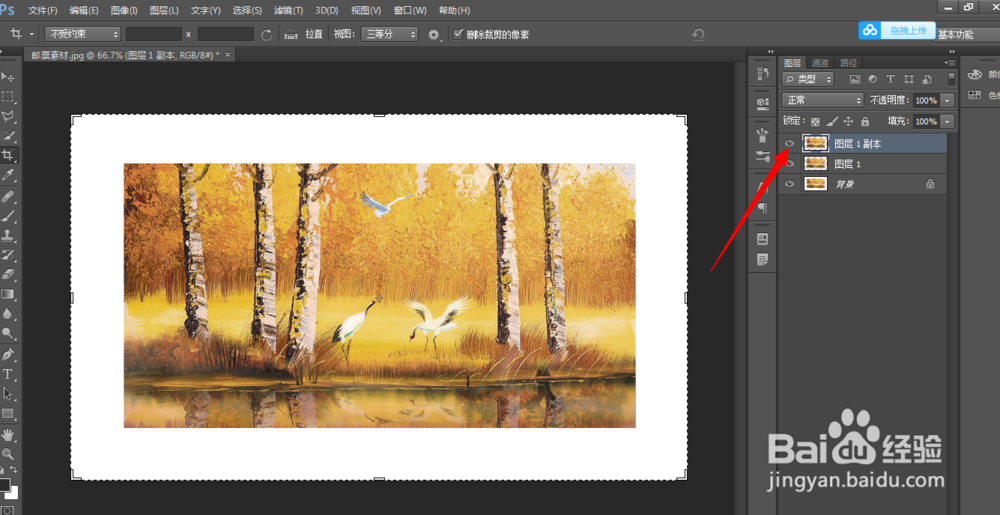The height and width of the screenshot is (515, 1000).
Task: Select the Rectangle shape tool
Action: point(8,413)
